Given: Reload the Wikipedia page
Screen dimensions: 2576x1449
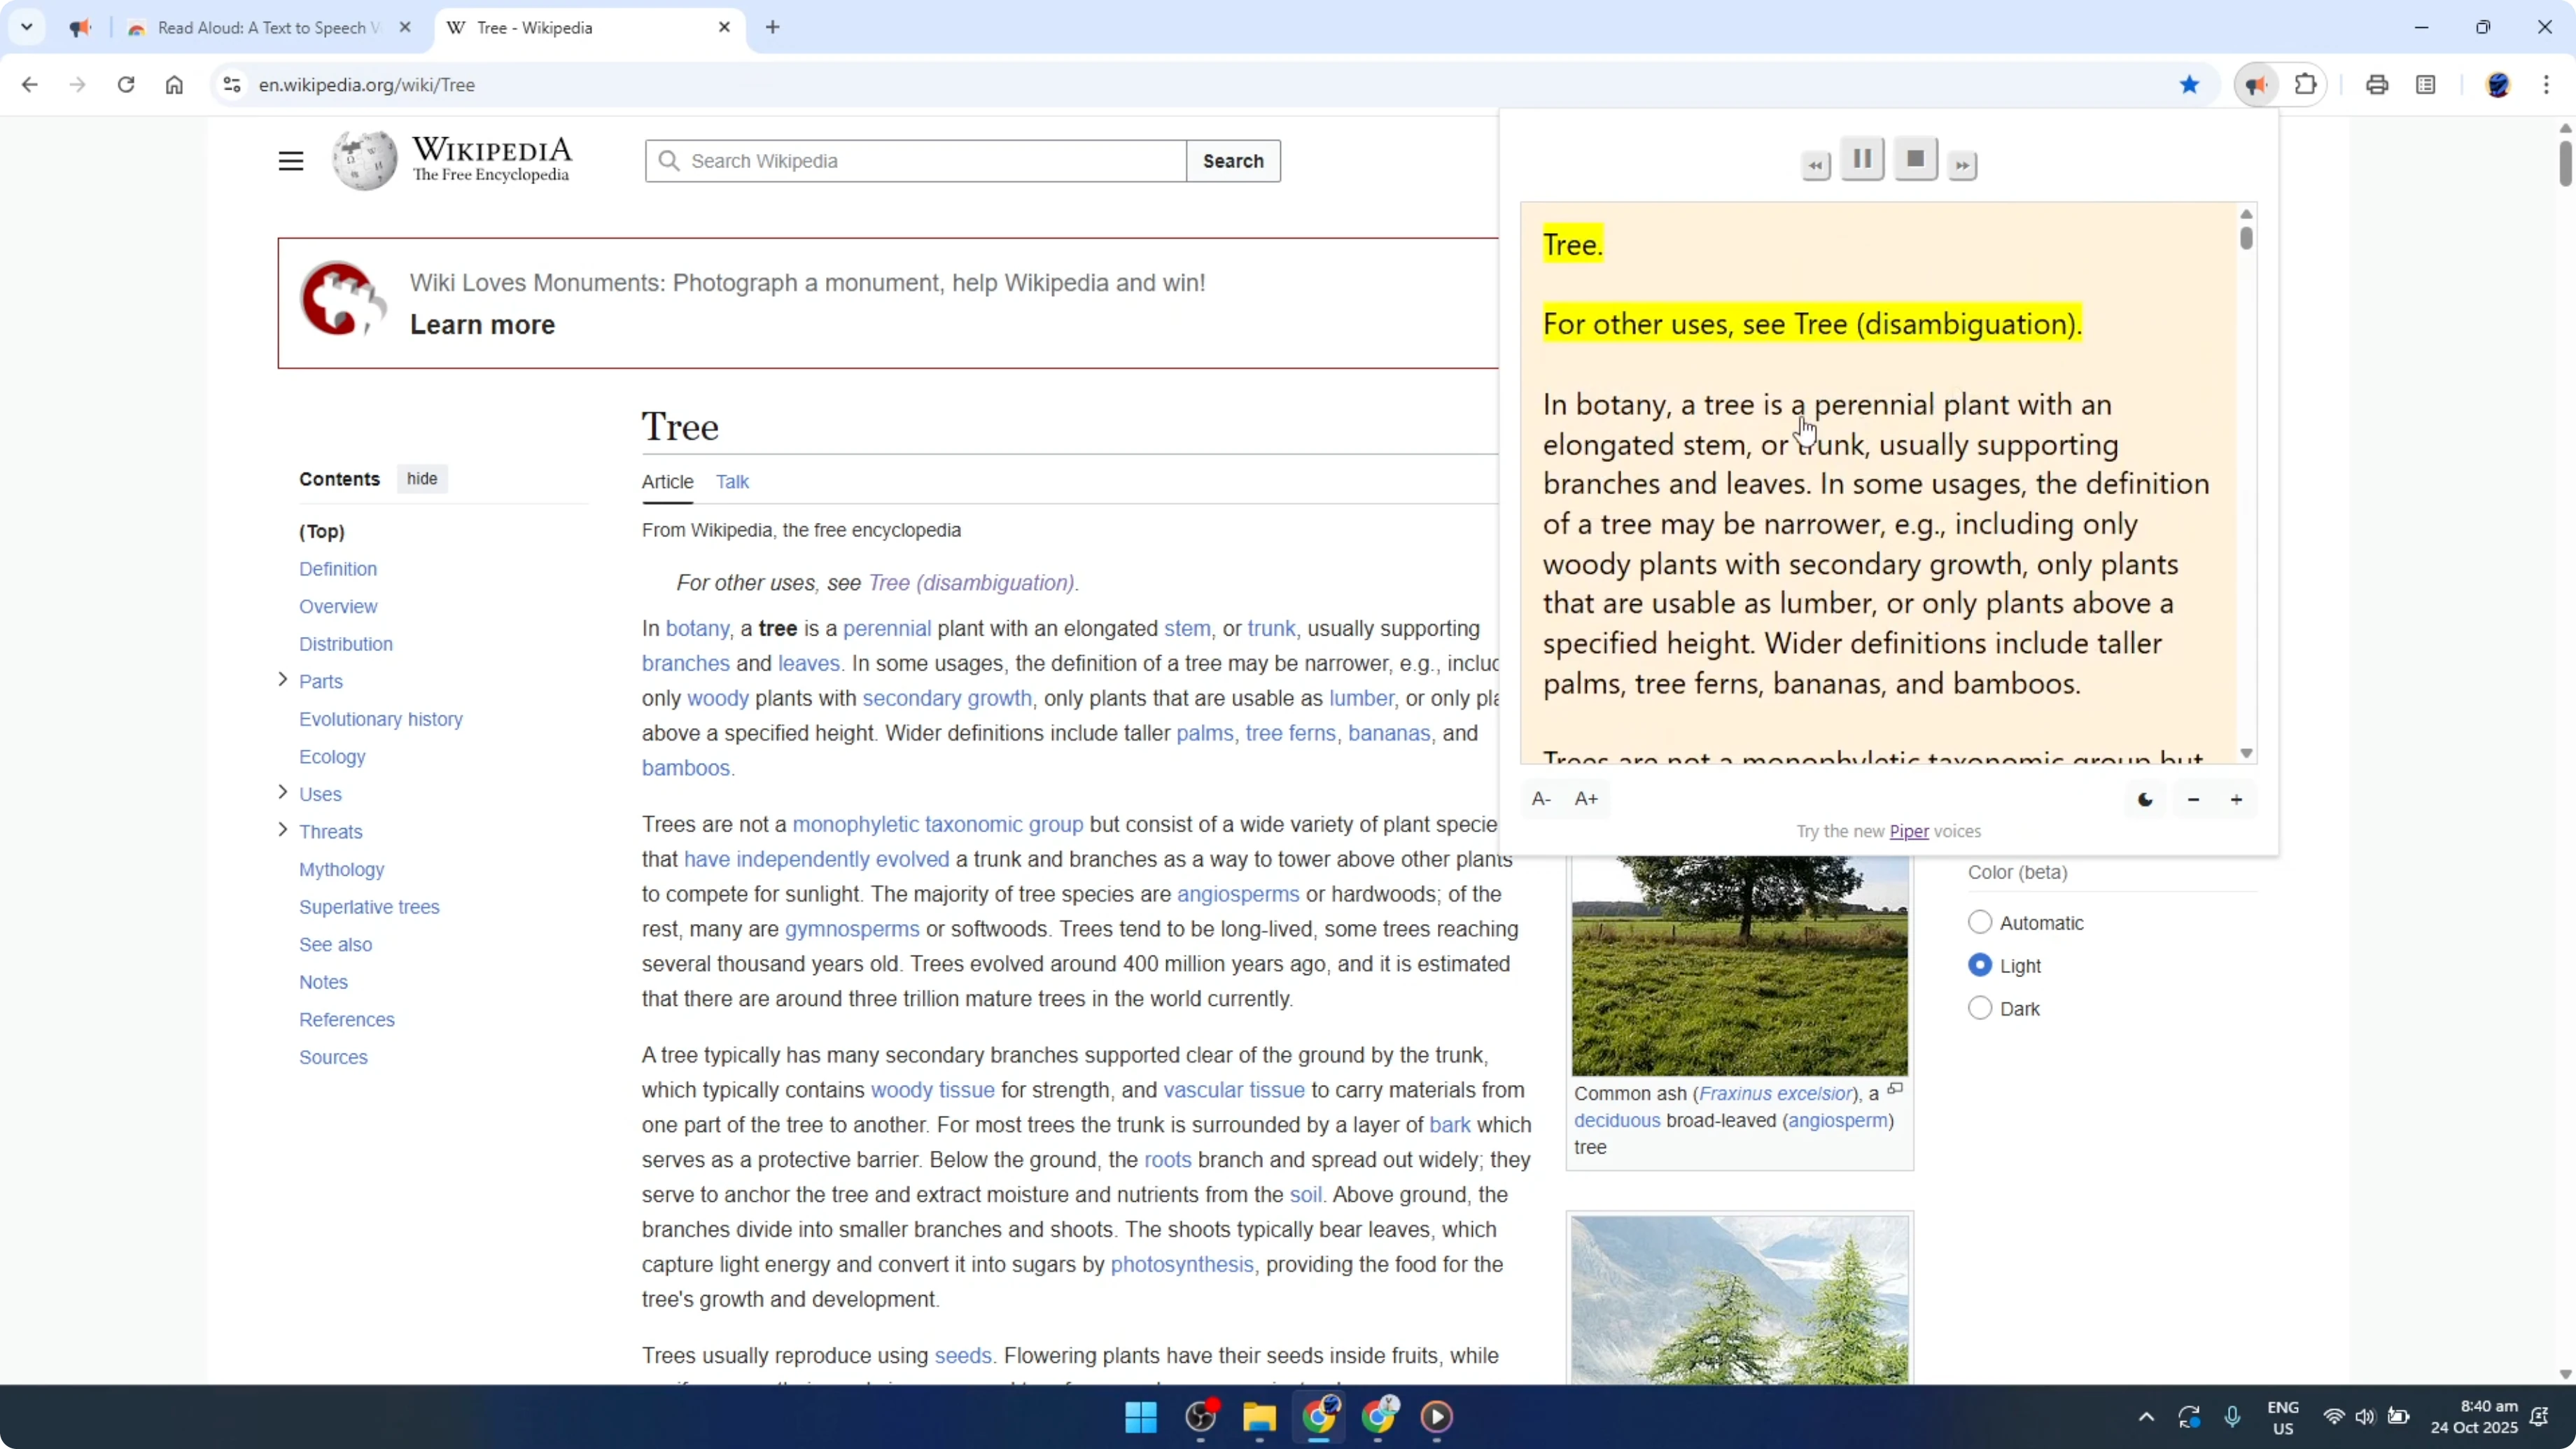Looking at the screenshot, I should (x=125, y=85).
